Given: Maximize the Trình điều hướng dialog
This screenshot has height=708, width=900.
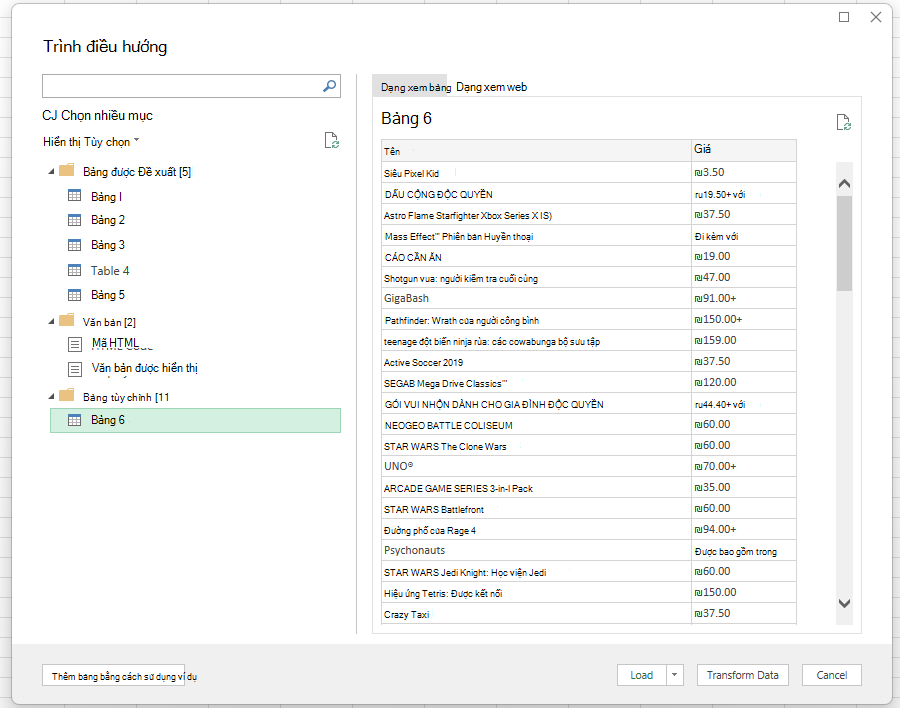Looking at the screenshot, I should pyautogui.click(x=844, y=17).
